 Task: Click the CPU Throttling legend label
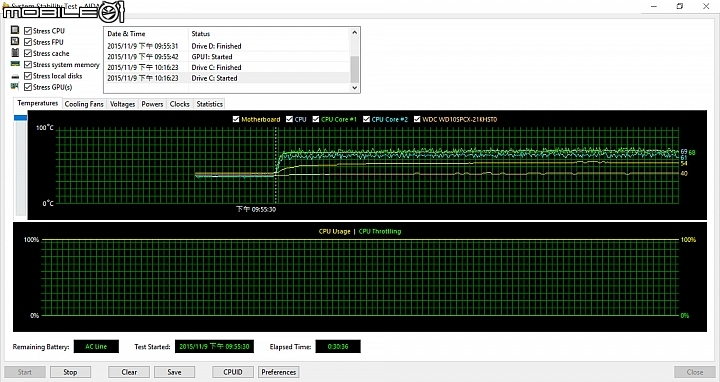tap(380, 231)
